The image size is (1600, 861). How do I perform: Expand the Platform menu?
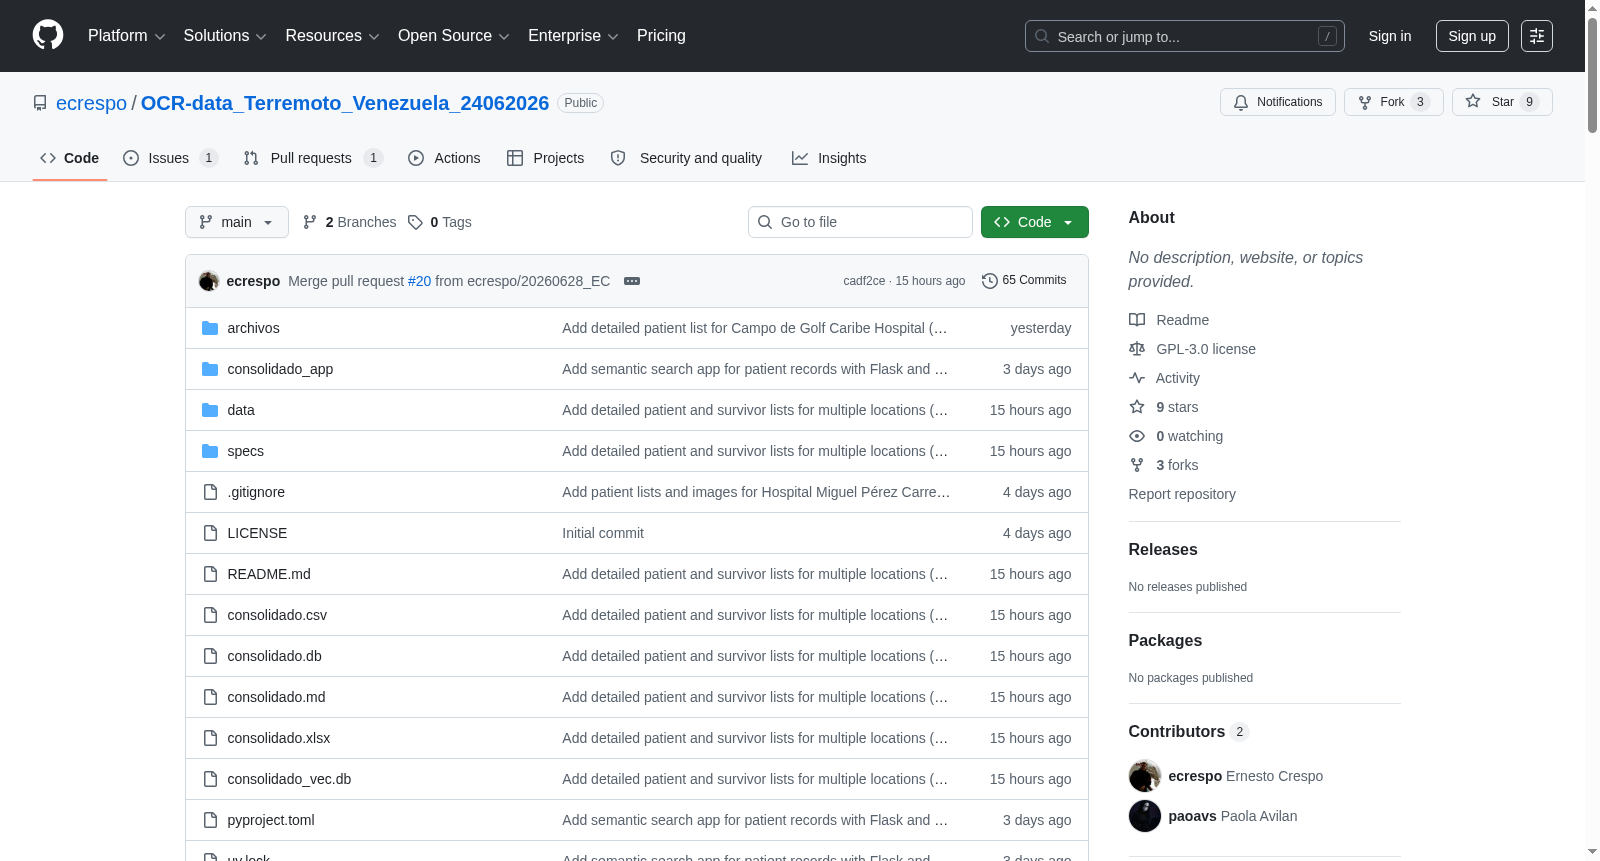[127, 36]
